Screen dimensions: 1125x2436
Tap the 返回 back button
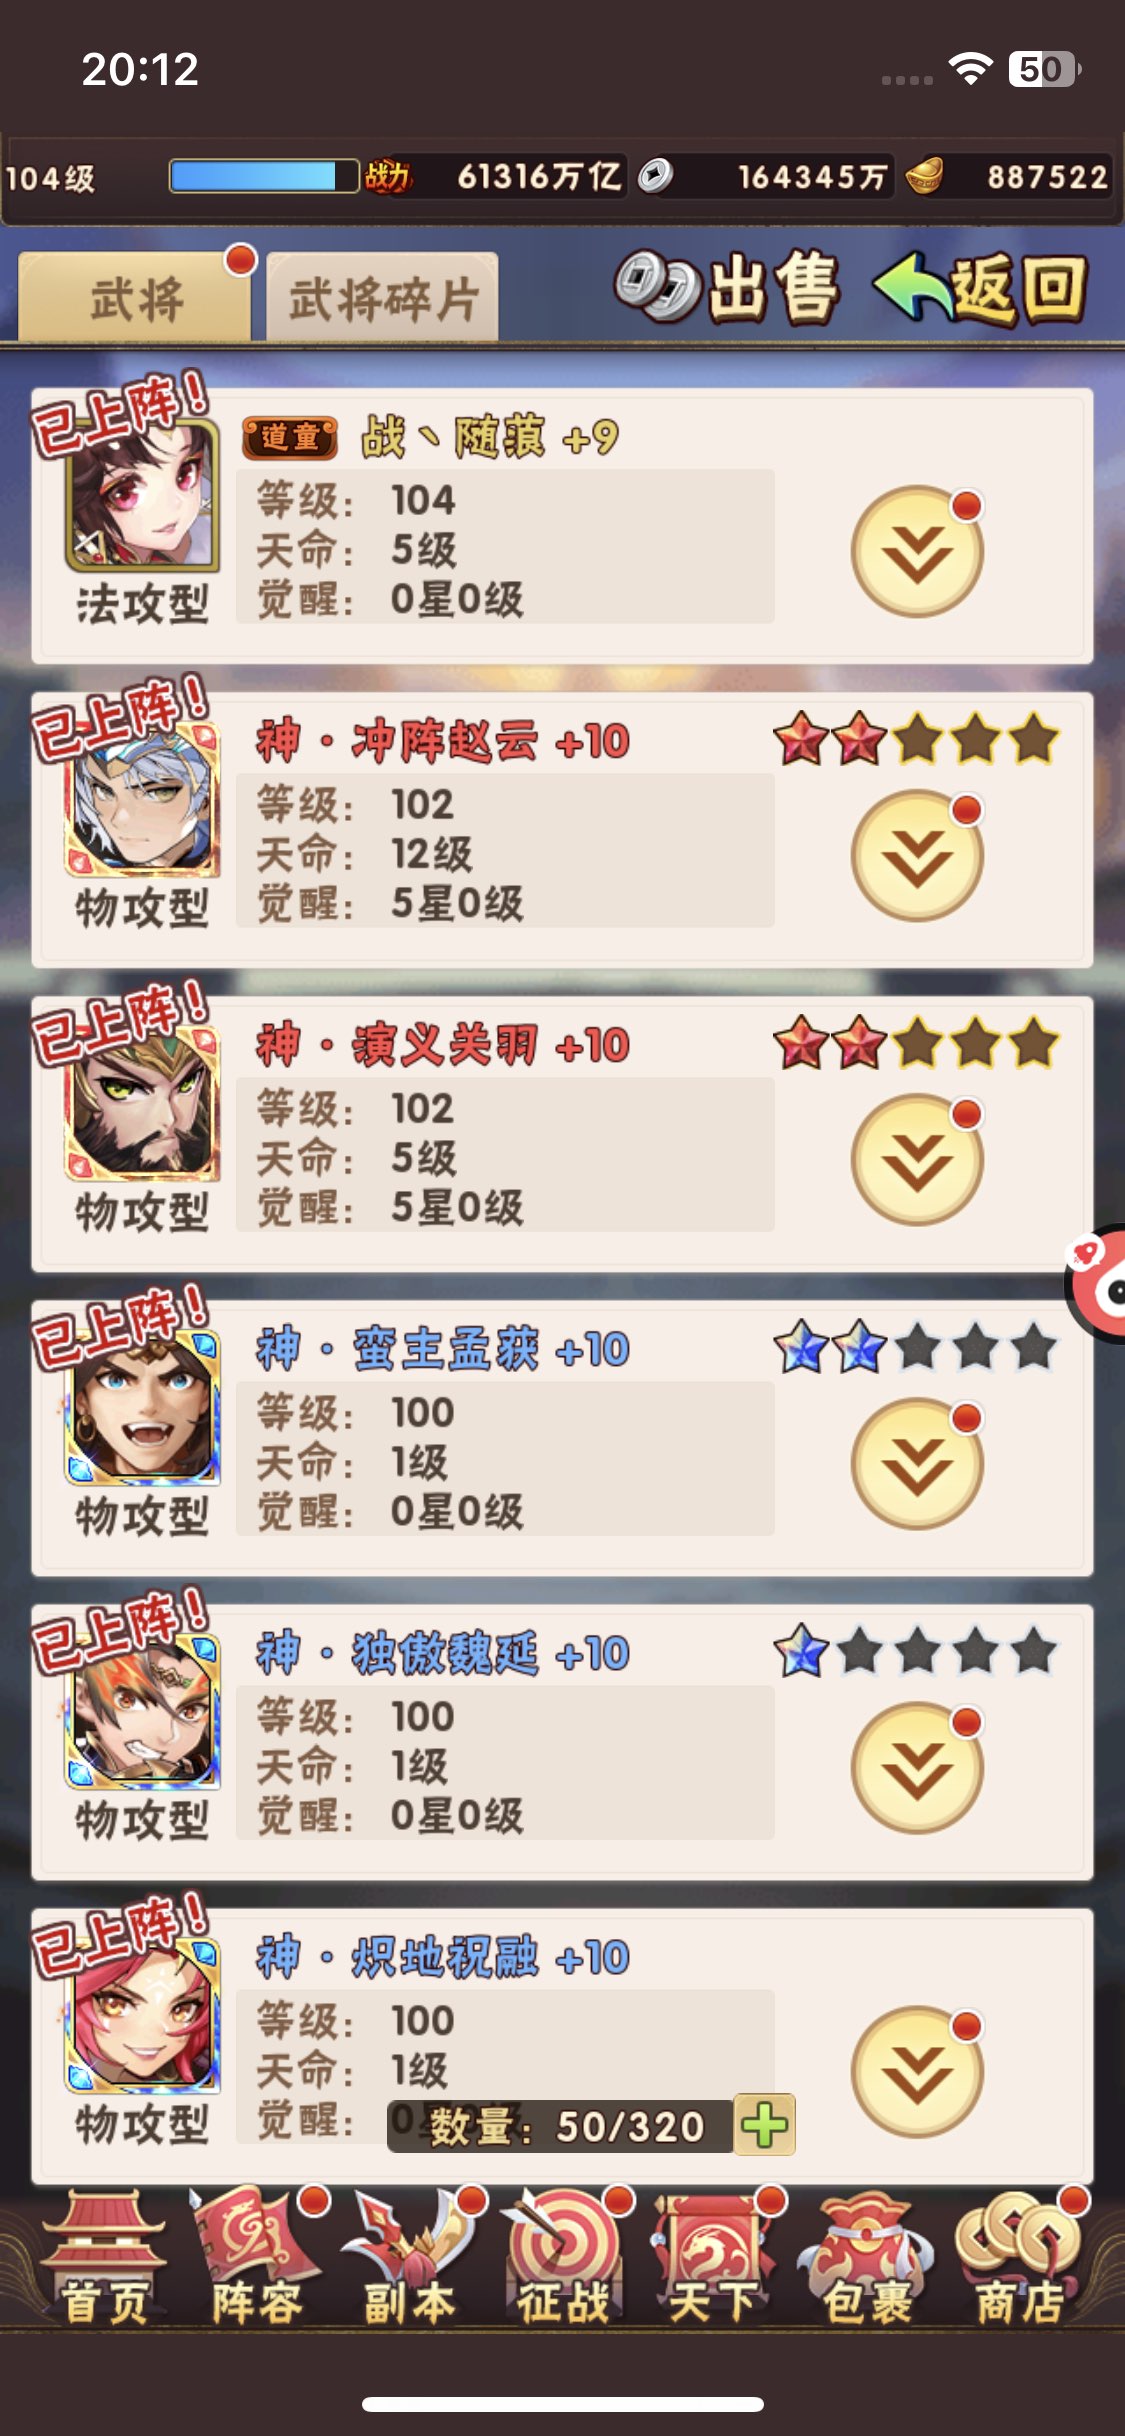point(980,288)
